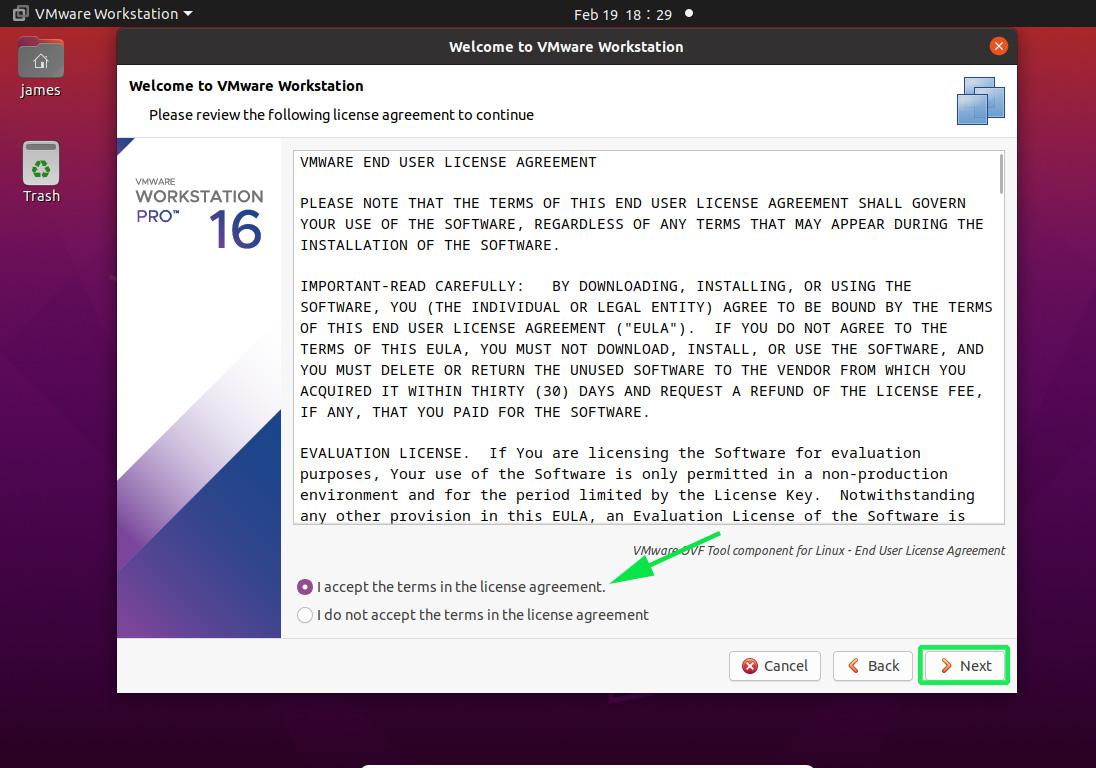Close the Welcome to VMware Workstation dialog
The image size is (1096, 768).
point(998,46)
